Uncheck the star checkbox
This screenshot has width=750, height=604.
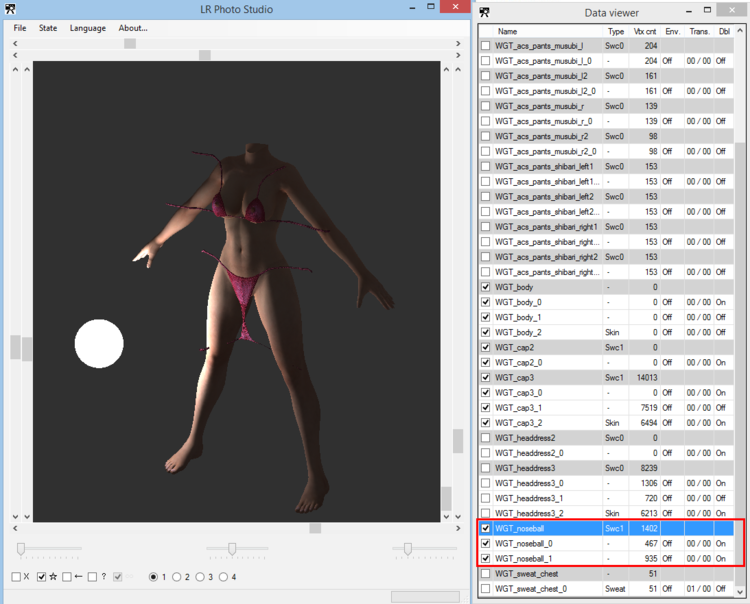click(42, 577)
